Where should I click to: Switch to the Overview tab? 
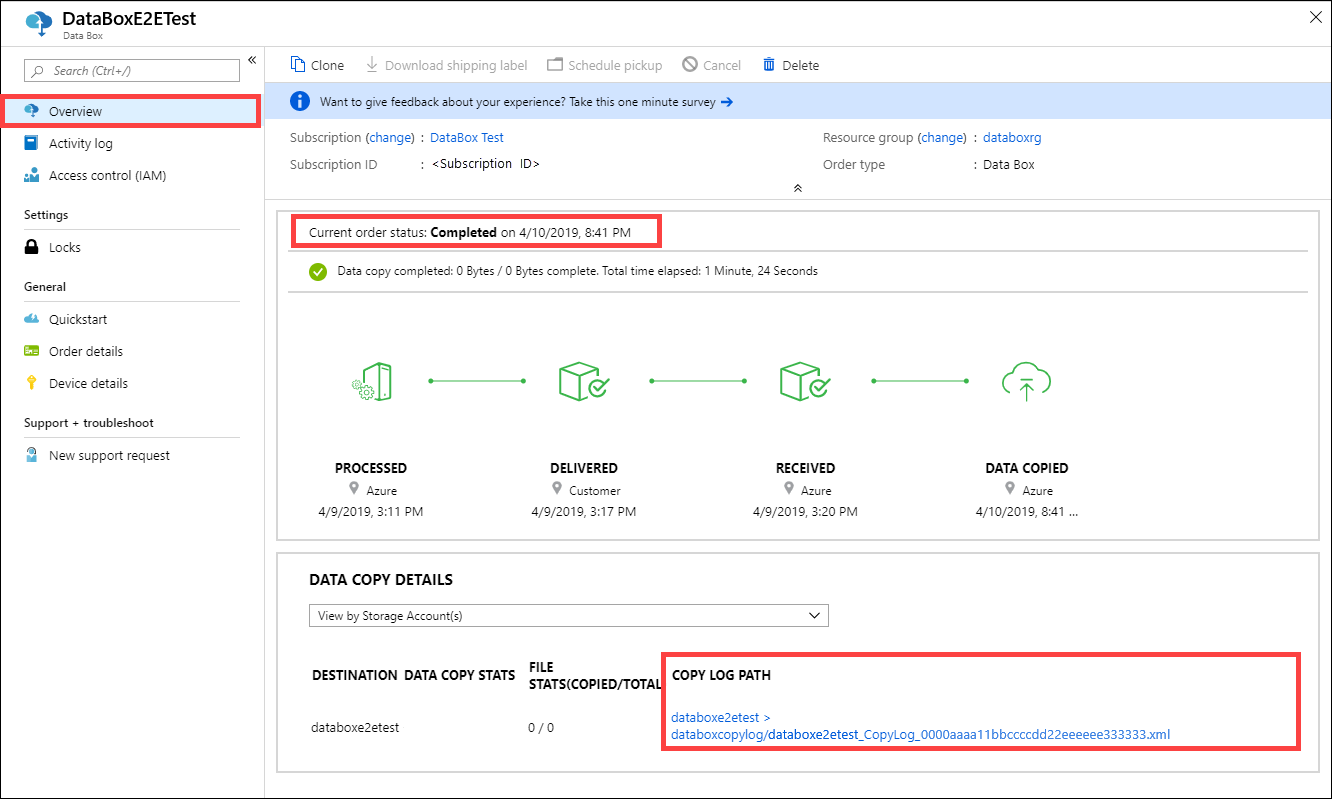75,111
